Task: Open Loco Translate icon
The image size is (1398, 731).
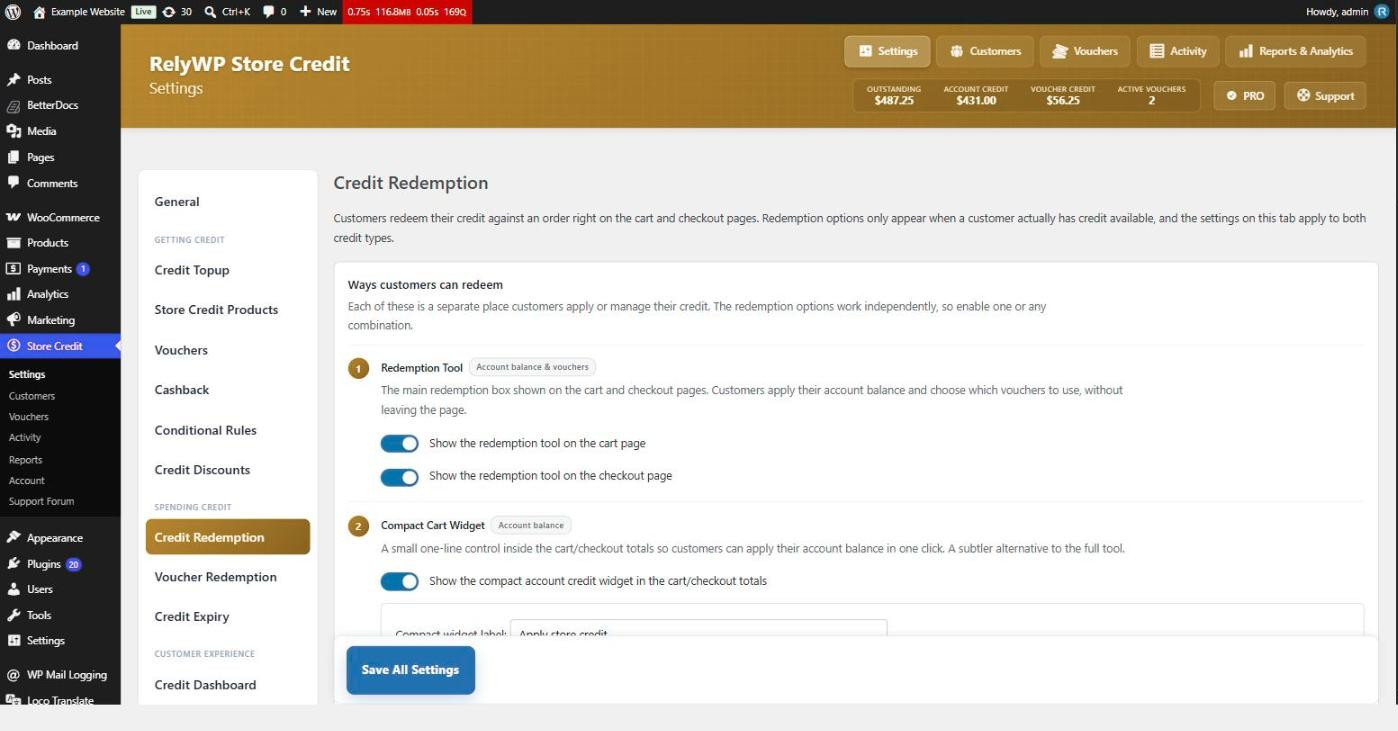Action: coord(14,700)
